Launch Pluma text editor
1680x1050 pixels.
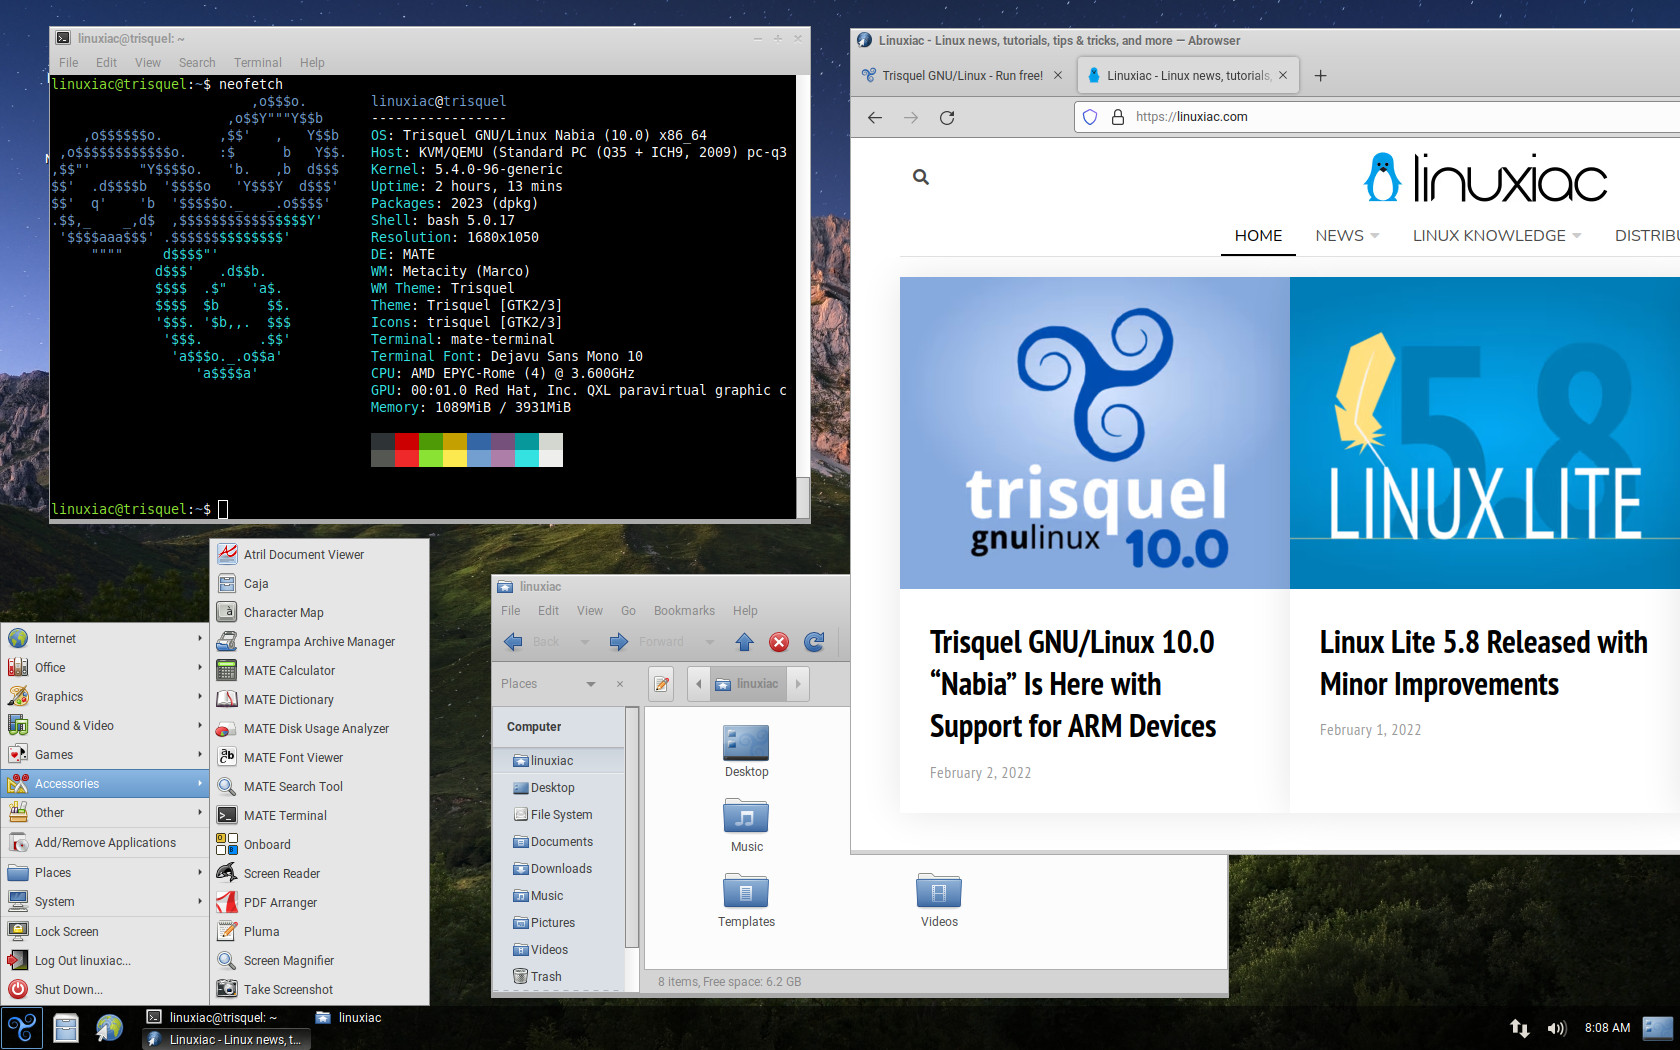tap(319, 931)
